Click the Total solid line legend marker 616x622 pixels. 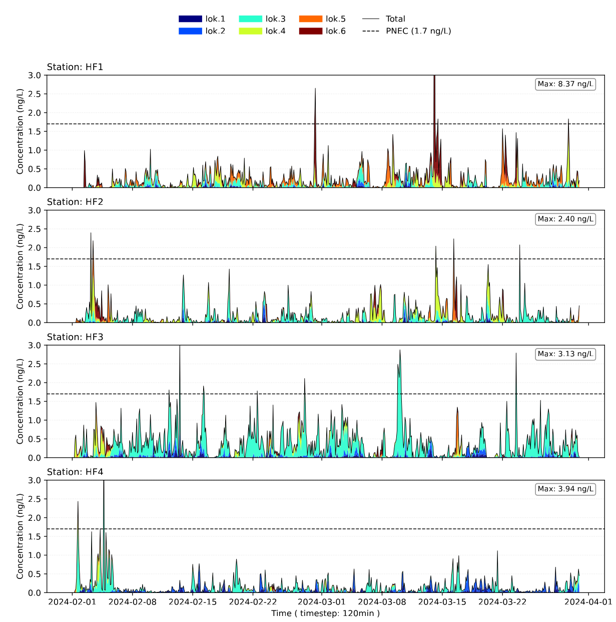(x=370, y=19)
